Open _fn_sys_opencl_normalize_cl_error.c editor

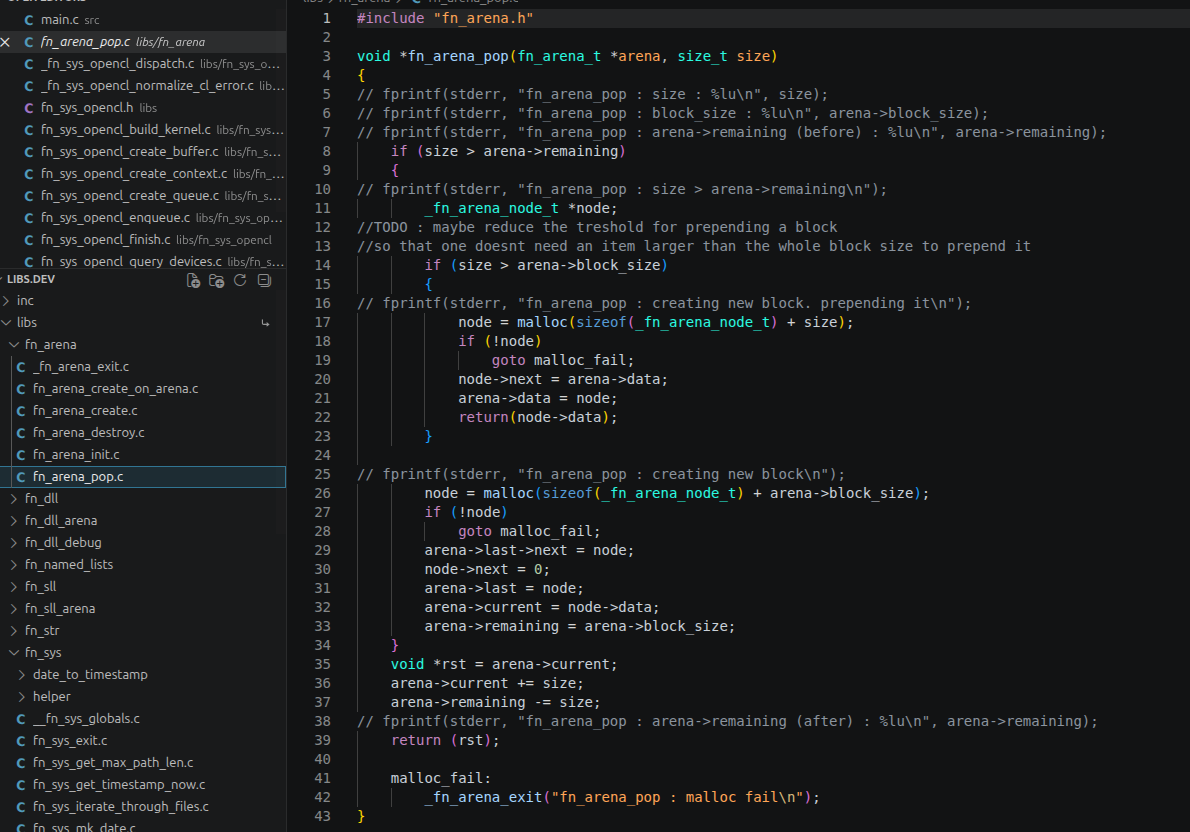click(143, 86)
